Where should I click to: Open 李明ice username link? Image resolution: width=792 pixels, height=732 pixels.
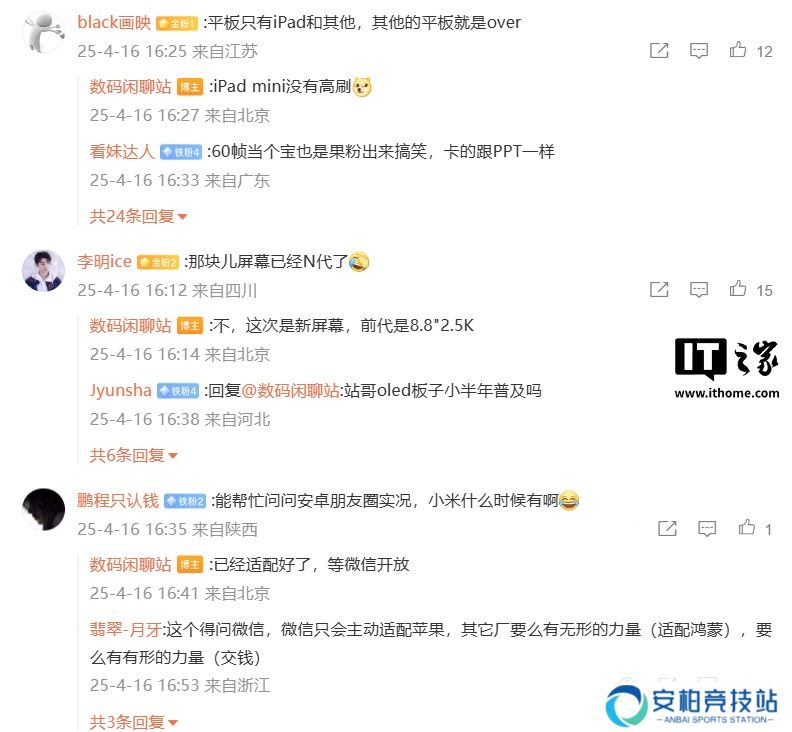(105, 261)
